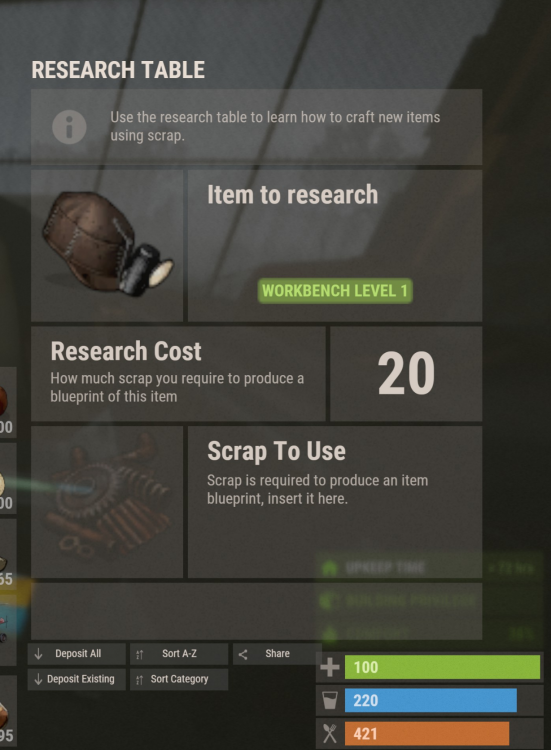
Task: Sort inventory by category
Action: (179, 679)
